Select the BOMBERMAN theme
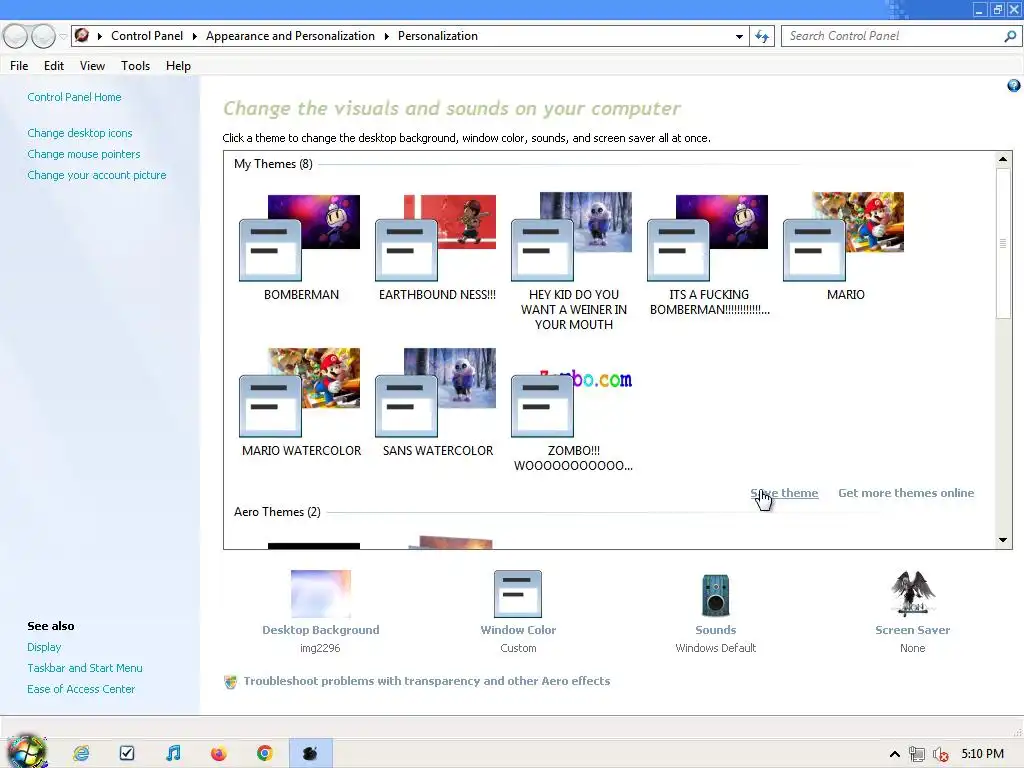1024x768 pixels. (x=300, y=247)
